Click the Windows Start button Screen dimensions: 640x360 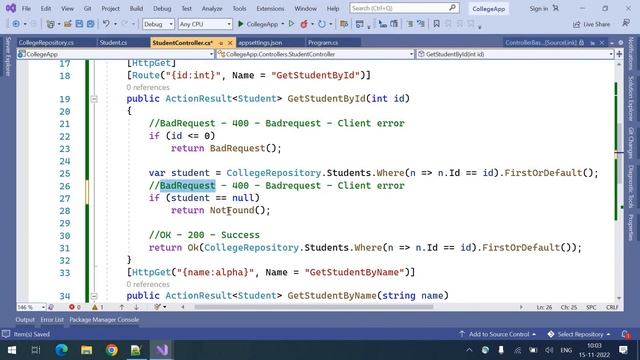(x=12, y=350)
